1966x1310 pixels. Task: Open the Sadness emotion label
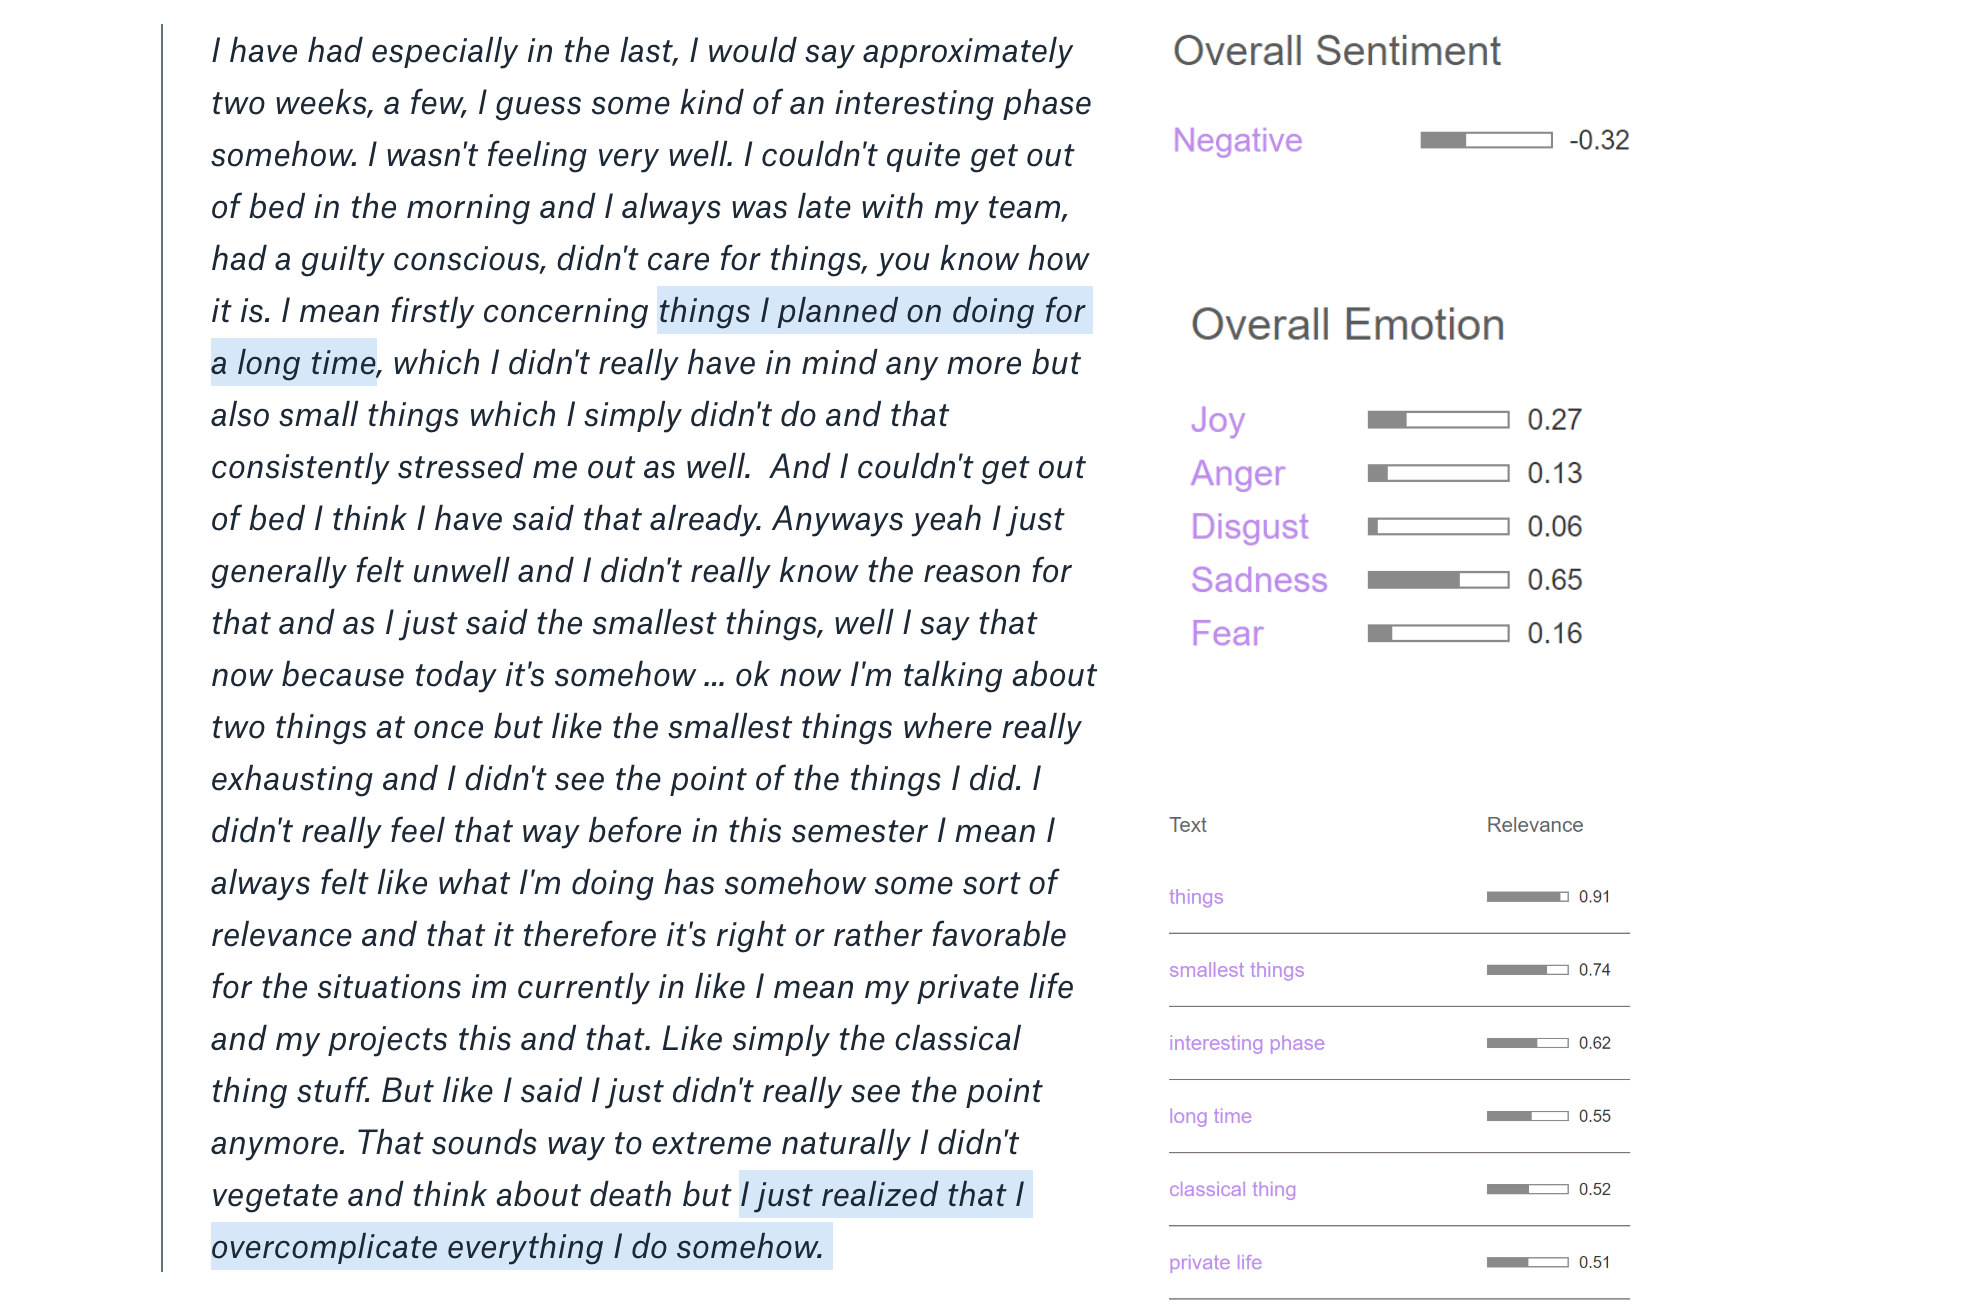1259,580
